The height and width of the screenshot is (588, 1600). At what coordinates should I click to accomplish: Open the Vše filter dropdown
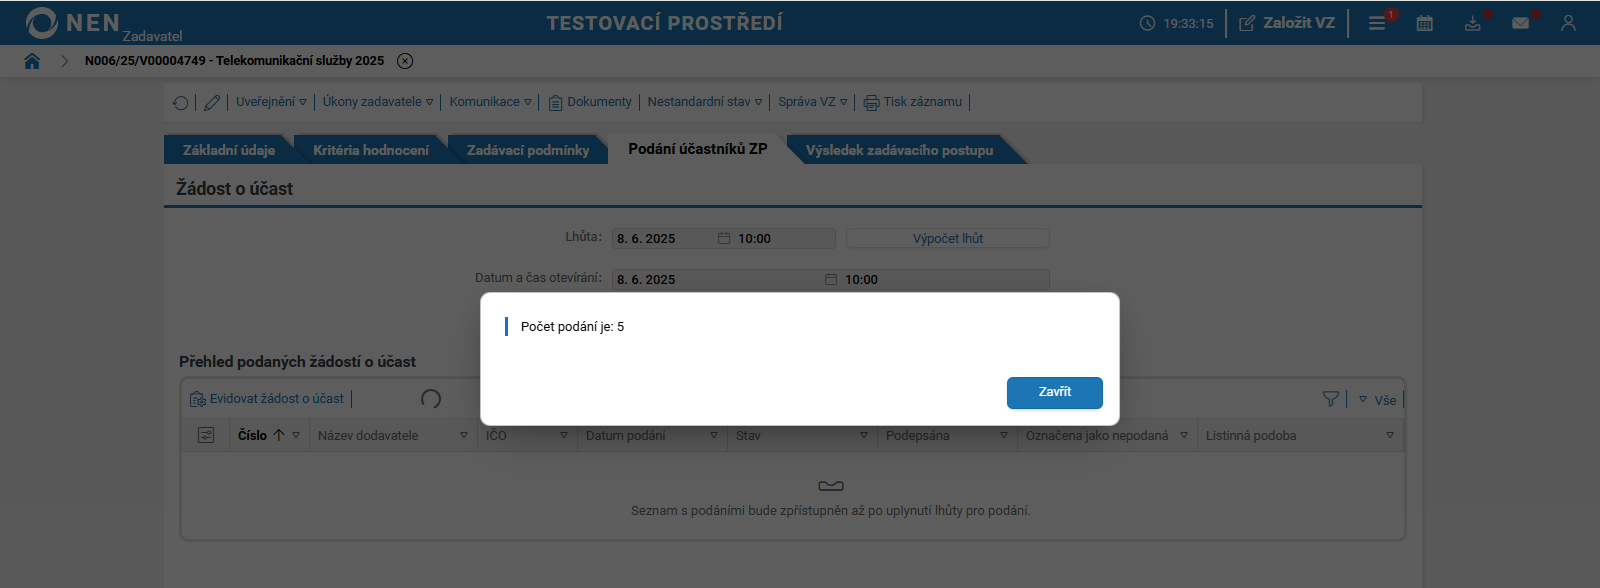pos(1377,400)
